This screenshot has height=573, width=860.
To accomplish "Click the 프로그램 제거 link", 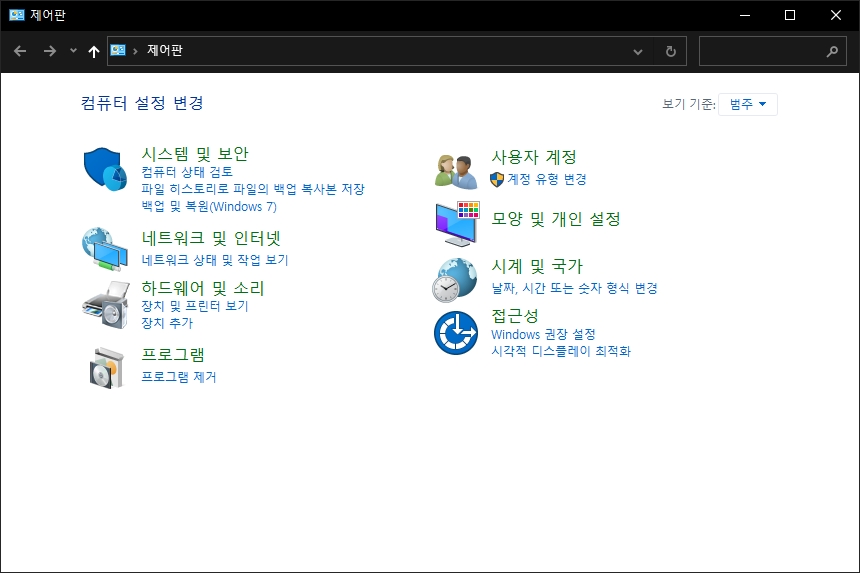I will click(179, 377).
